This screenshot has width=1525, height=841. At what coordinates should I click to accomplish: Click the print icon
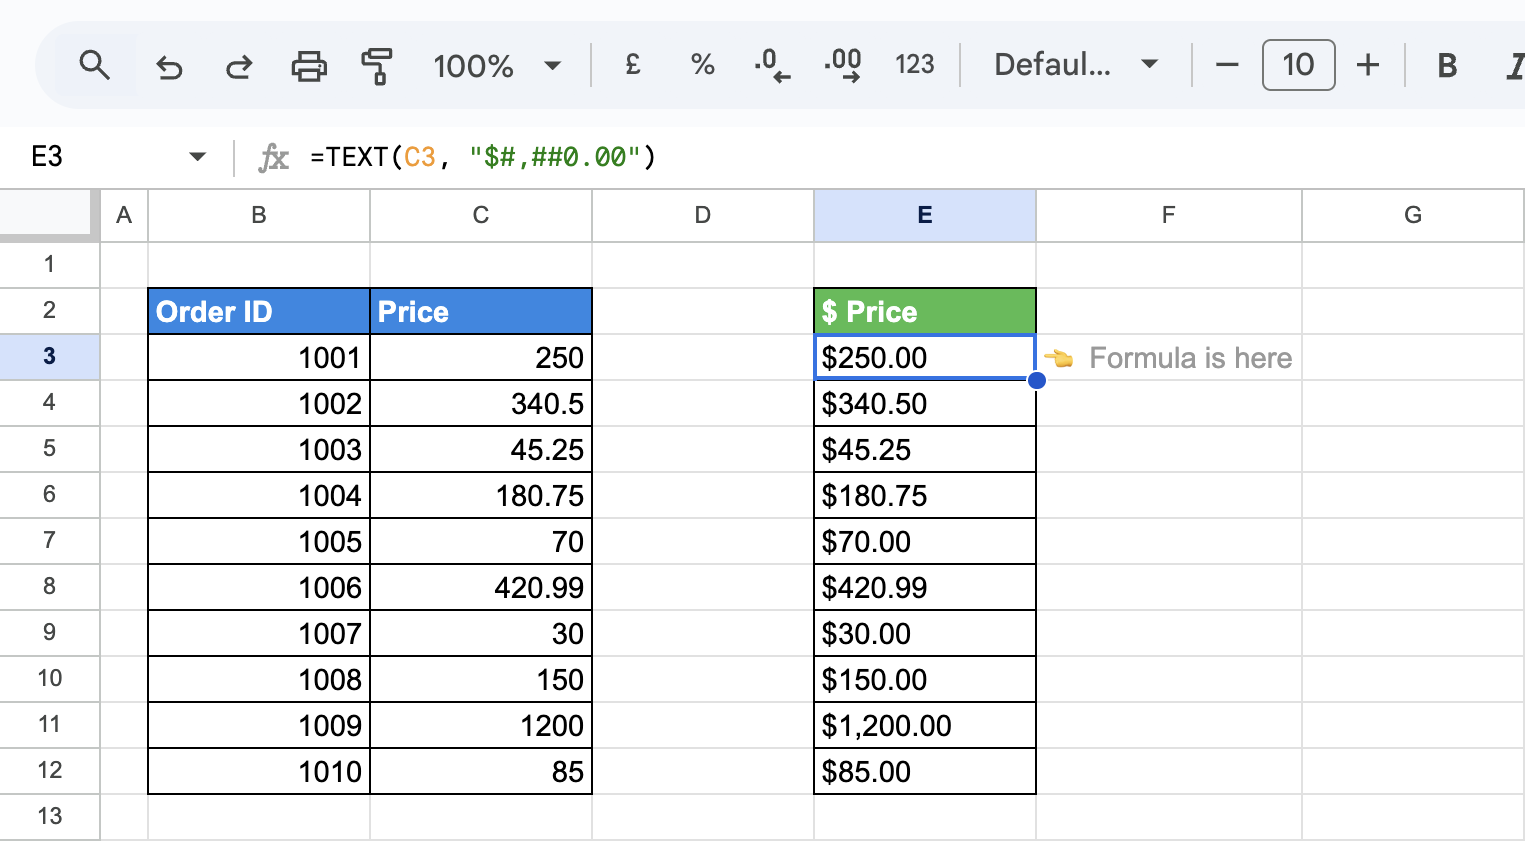(308, 67)
